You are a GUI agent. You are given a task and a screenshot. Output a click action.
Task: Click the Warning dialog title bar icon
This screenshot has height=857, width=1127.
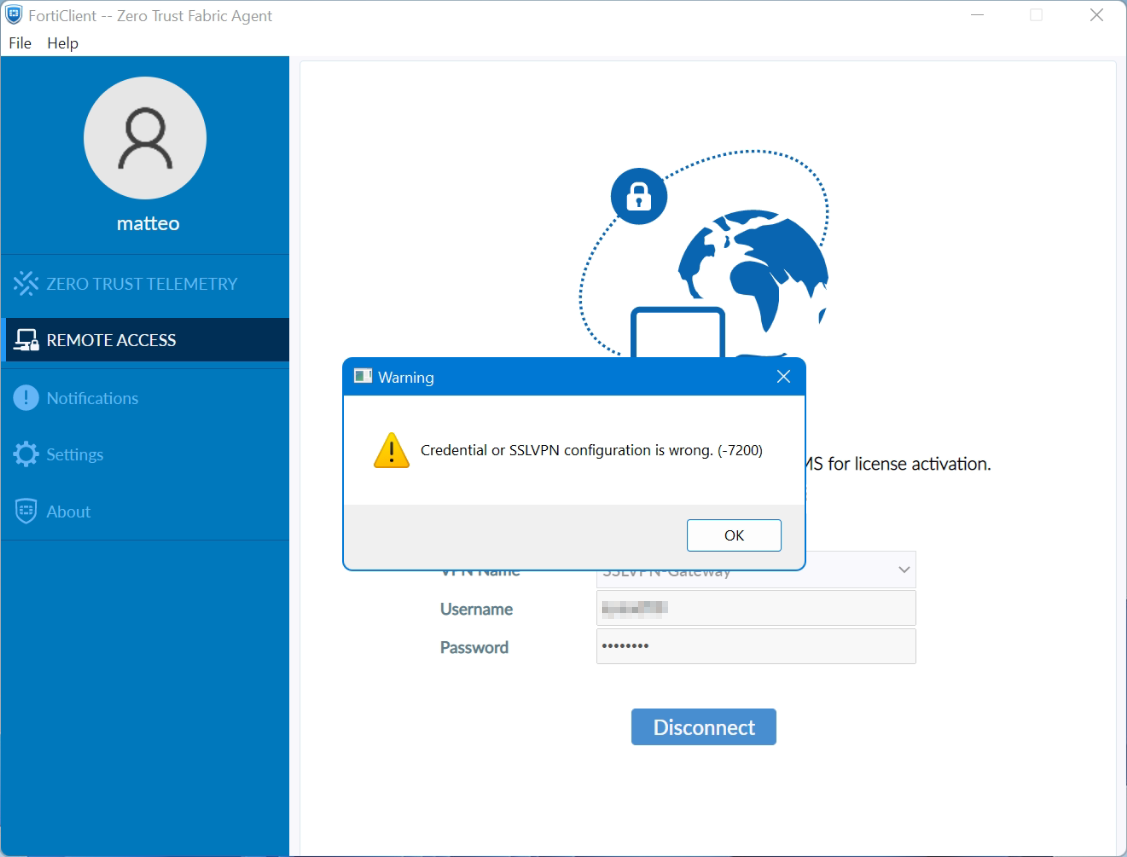point(363,376)
